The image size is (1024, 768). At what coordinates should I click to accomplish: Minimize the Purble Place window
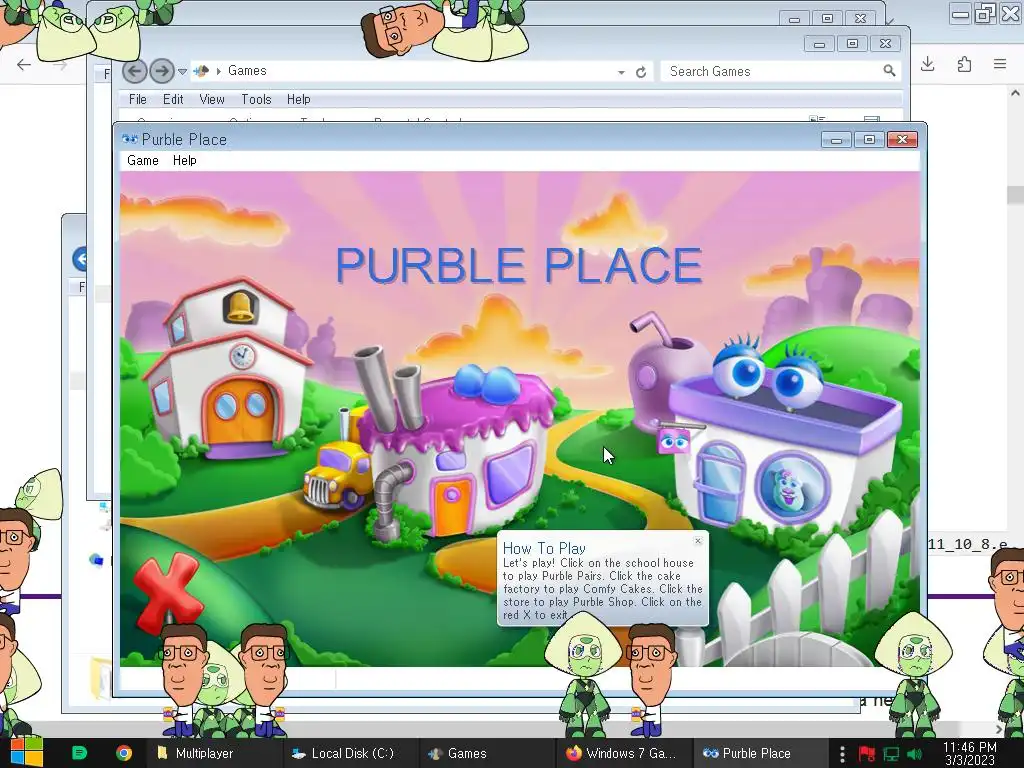836,139
